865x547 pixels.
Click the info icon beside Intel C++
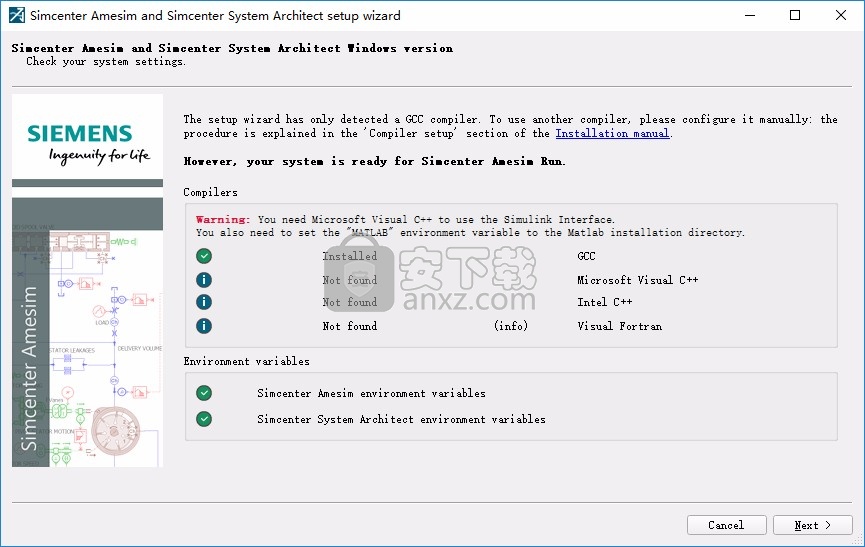coord(204,302)
